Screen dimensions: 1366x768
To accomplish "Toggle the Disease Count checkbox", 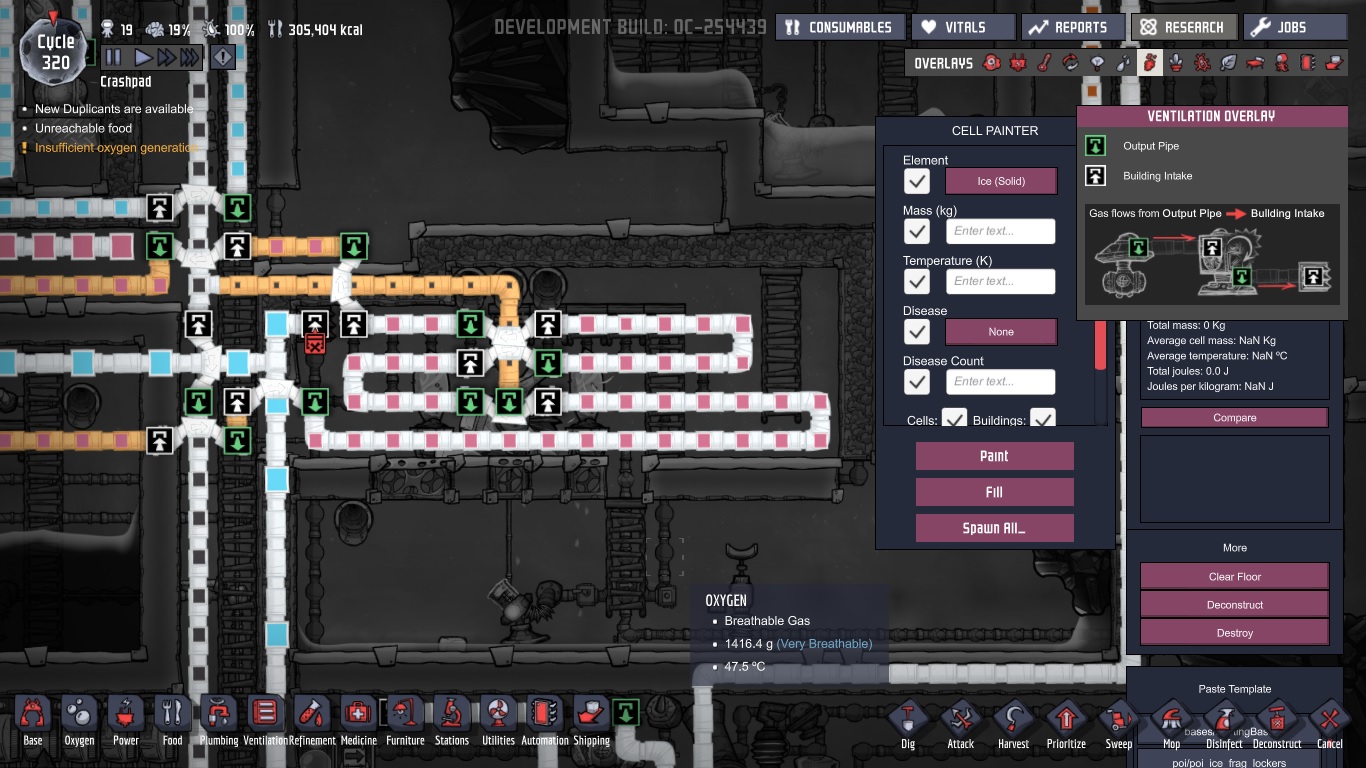I will click(917, 381).
